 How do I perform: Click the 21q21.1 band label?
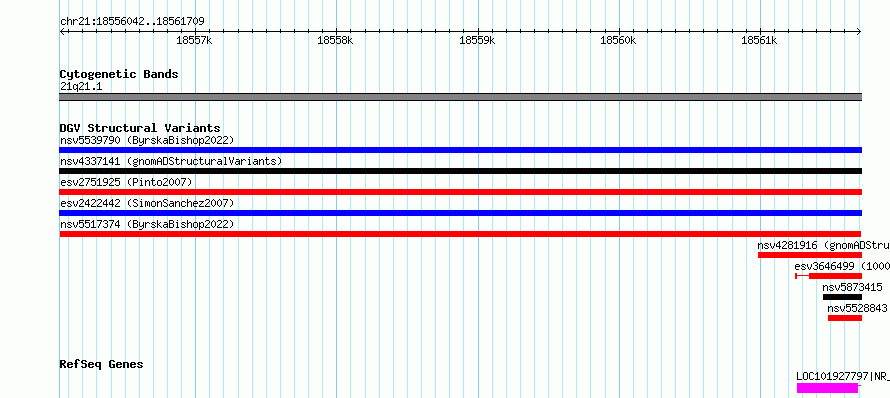coord(81,87)
